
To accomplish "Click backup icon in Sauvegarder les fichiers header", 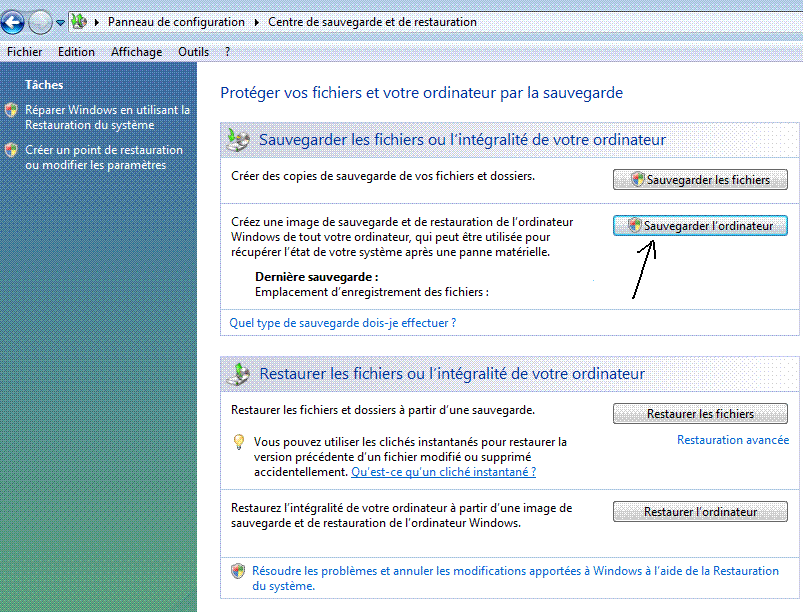I will [238, 139].
